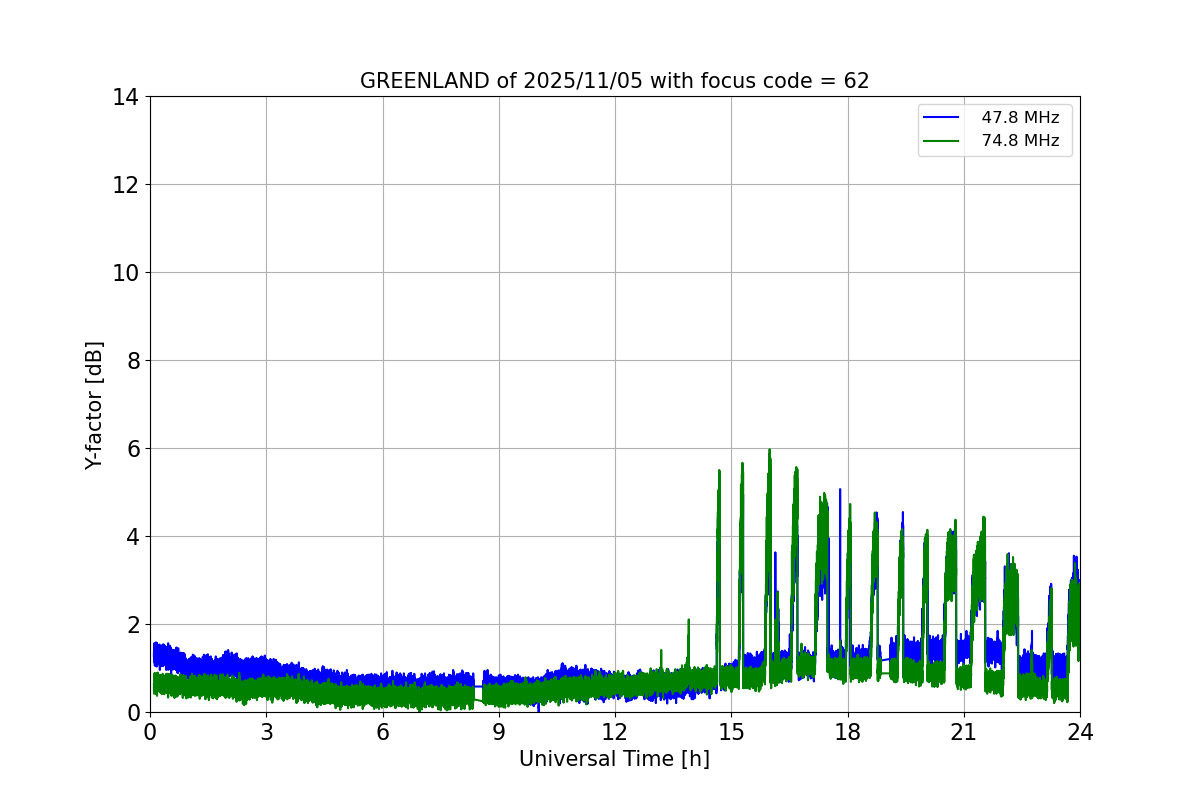The height and width of the screenshot is (800, 1200).
Task: Click the 18 tick on the time axis
Action: pos(848,732)
